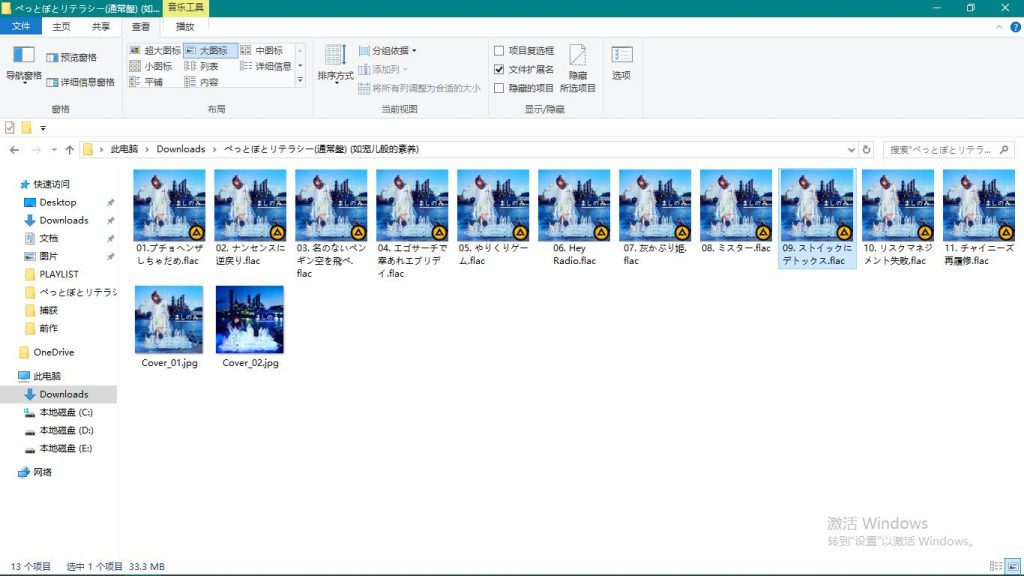Enable Hidden items (隐藏的项目) checkbox

524,88
